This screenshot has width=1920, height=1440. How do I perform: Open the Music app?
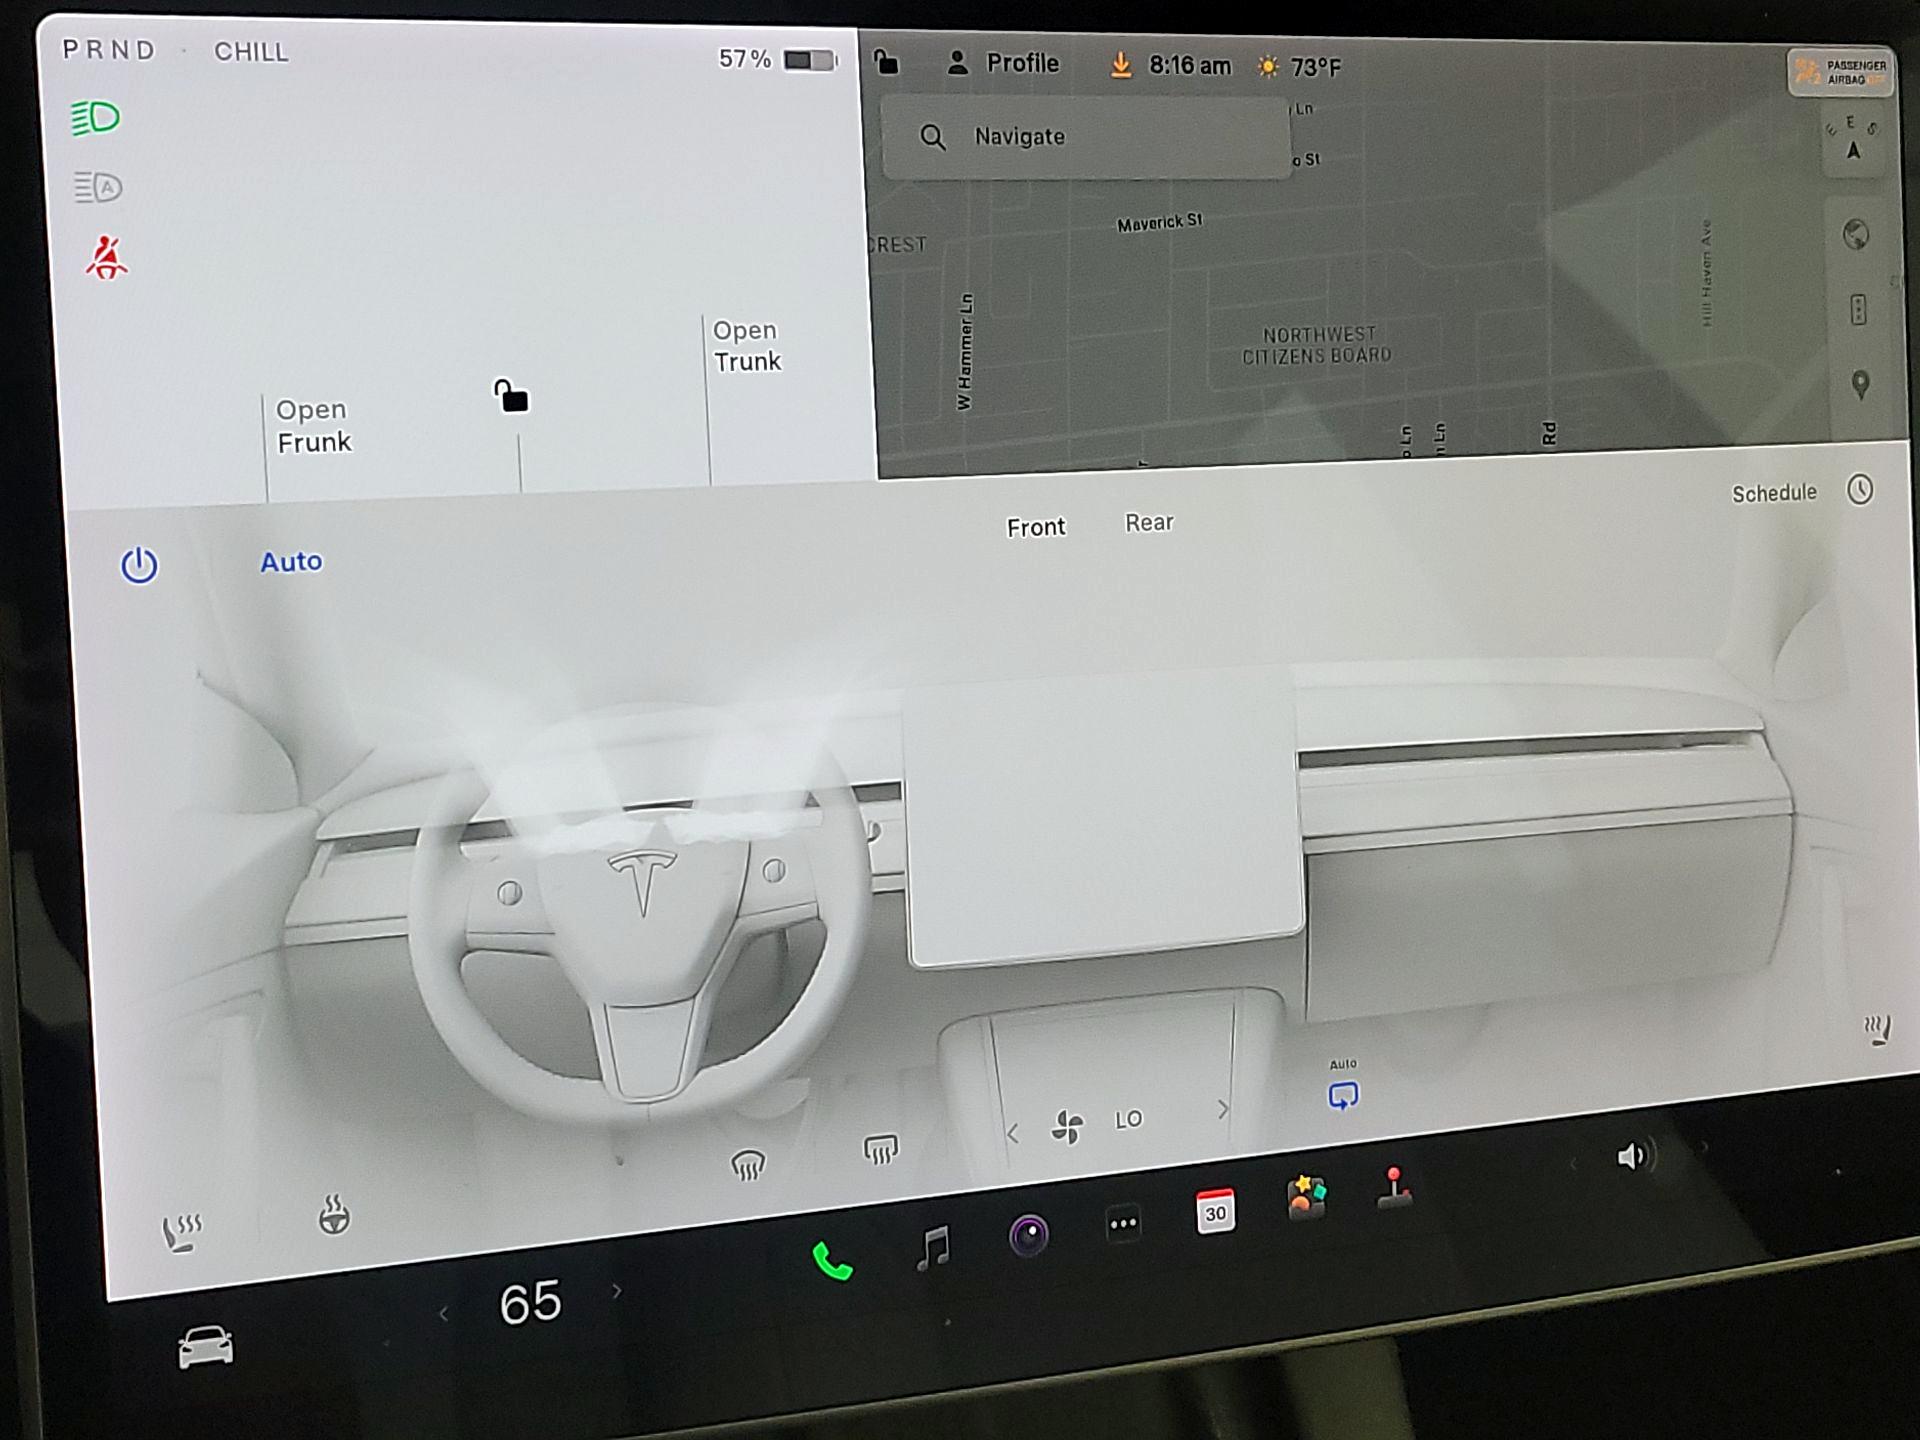point(934,1249)
